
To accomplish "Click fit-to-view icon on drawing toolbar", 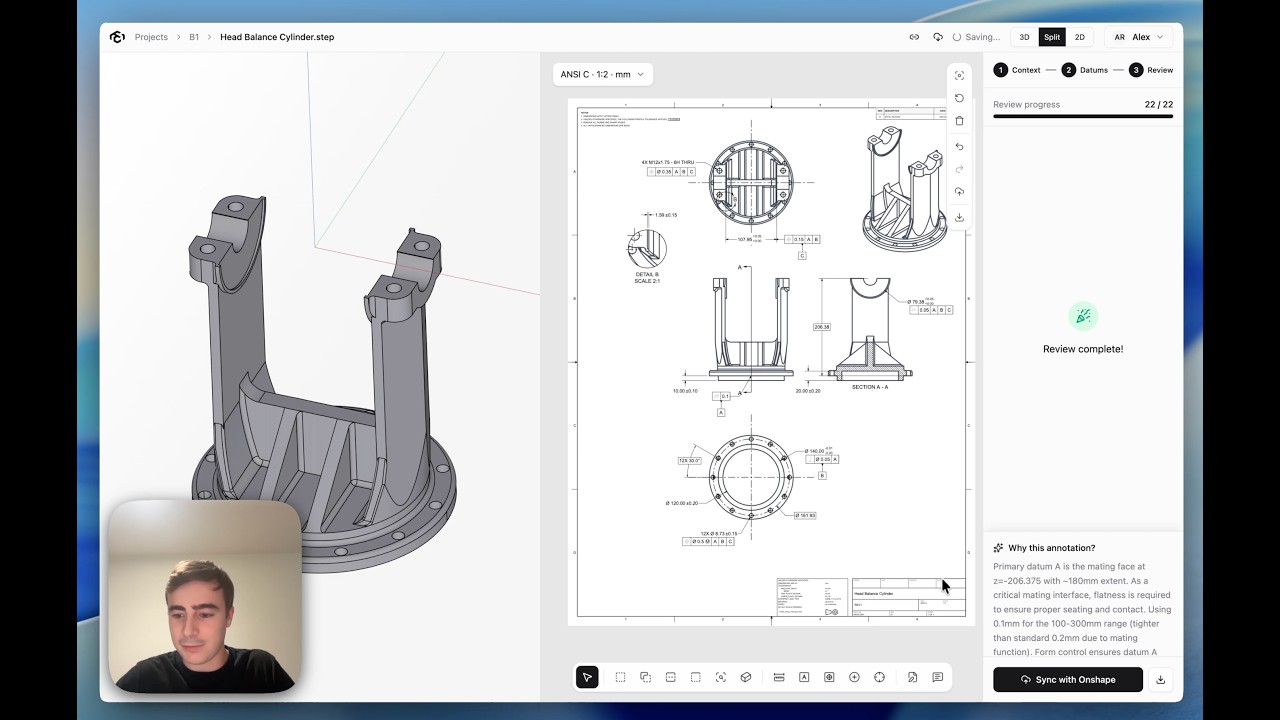I will pyautogui.click(x=959, y=76).
